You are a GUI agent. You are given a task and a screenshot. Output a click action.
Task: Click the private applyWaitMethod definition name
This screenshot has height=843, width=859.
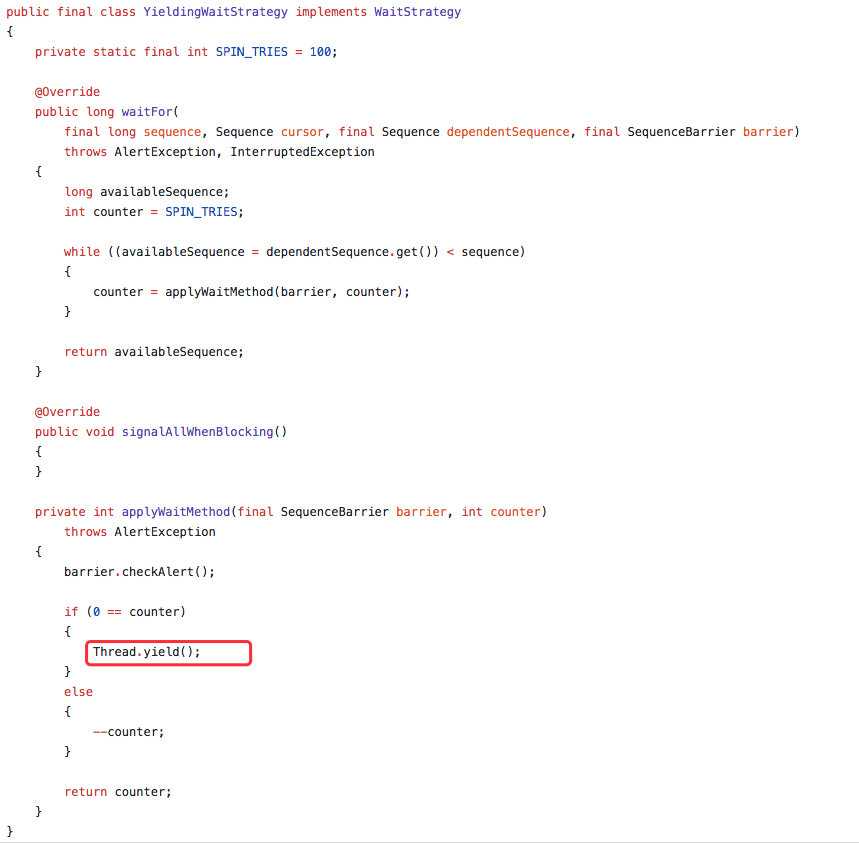[176, 512]
